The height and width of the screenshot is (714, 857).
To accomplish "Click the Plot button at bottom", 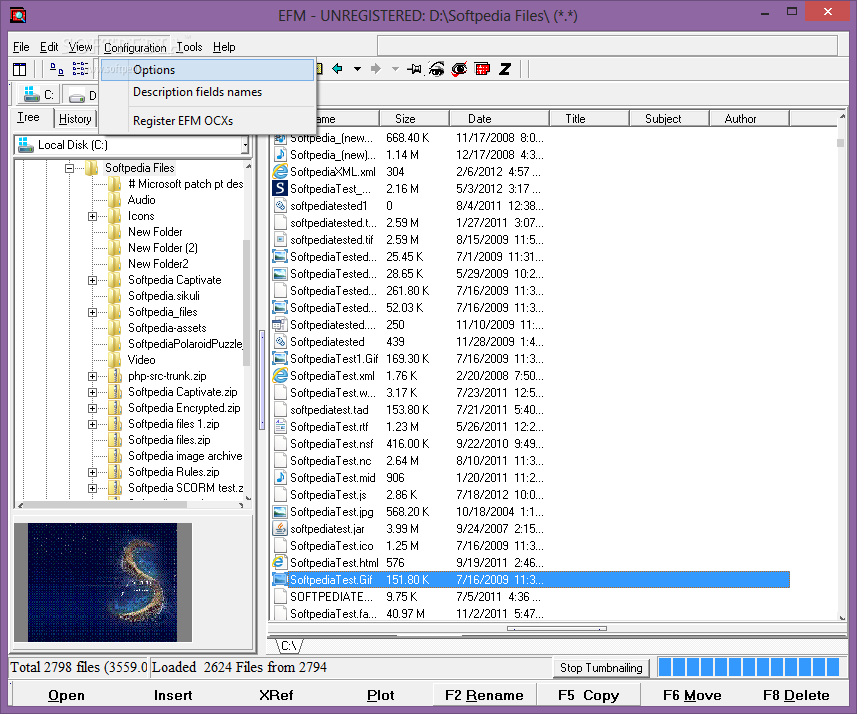I will point(380,695).
